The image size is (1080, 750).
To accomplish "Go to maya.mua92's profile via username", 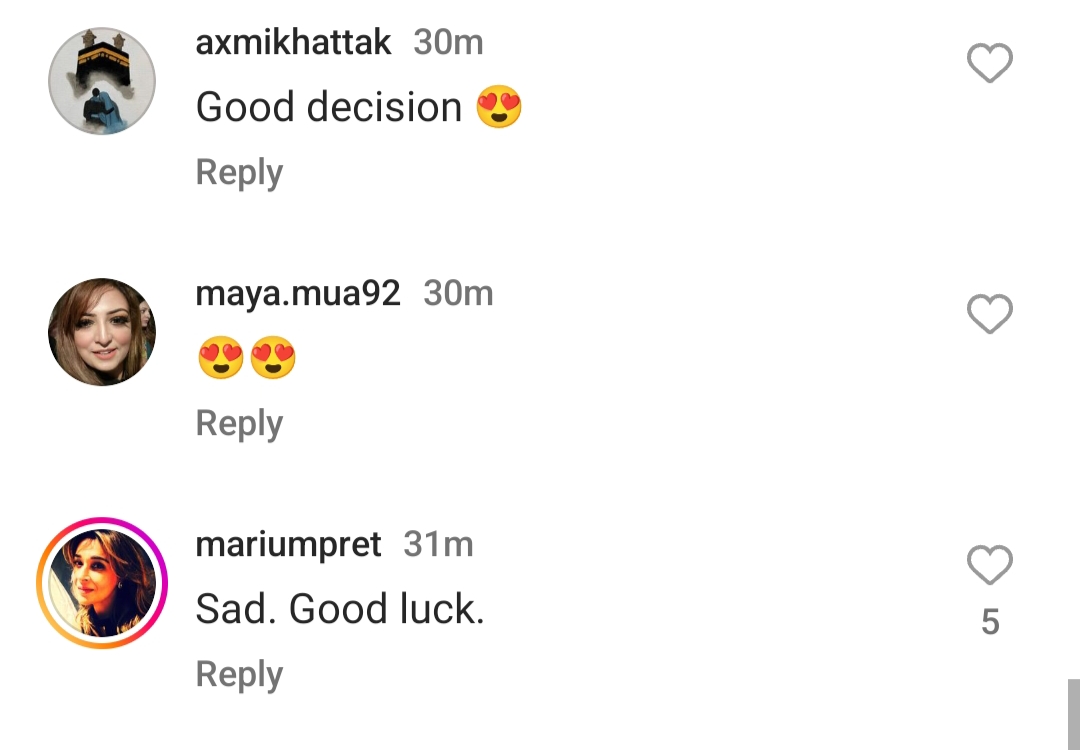I will point(298,294).
